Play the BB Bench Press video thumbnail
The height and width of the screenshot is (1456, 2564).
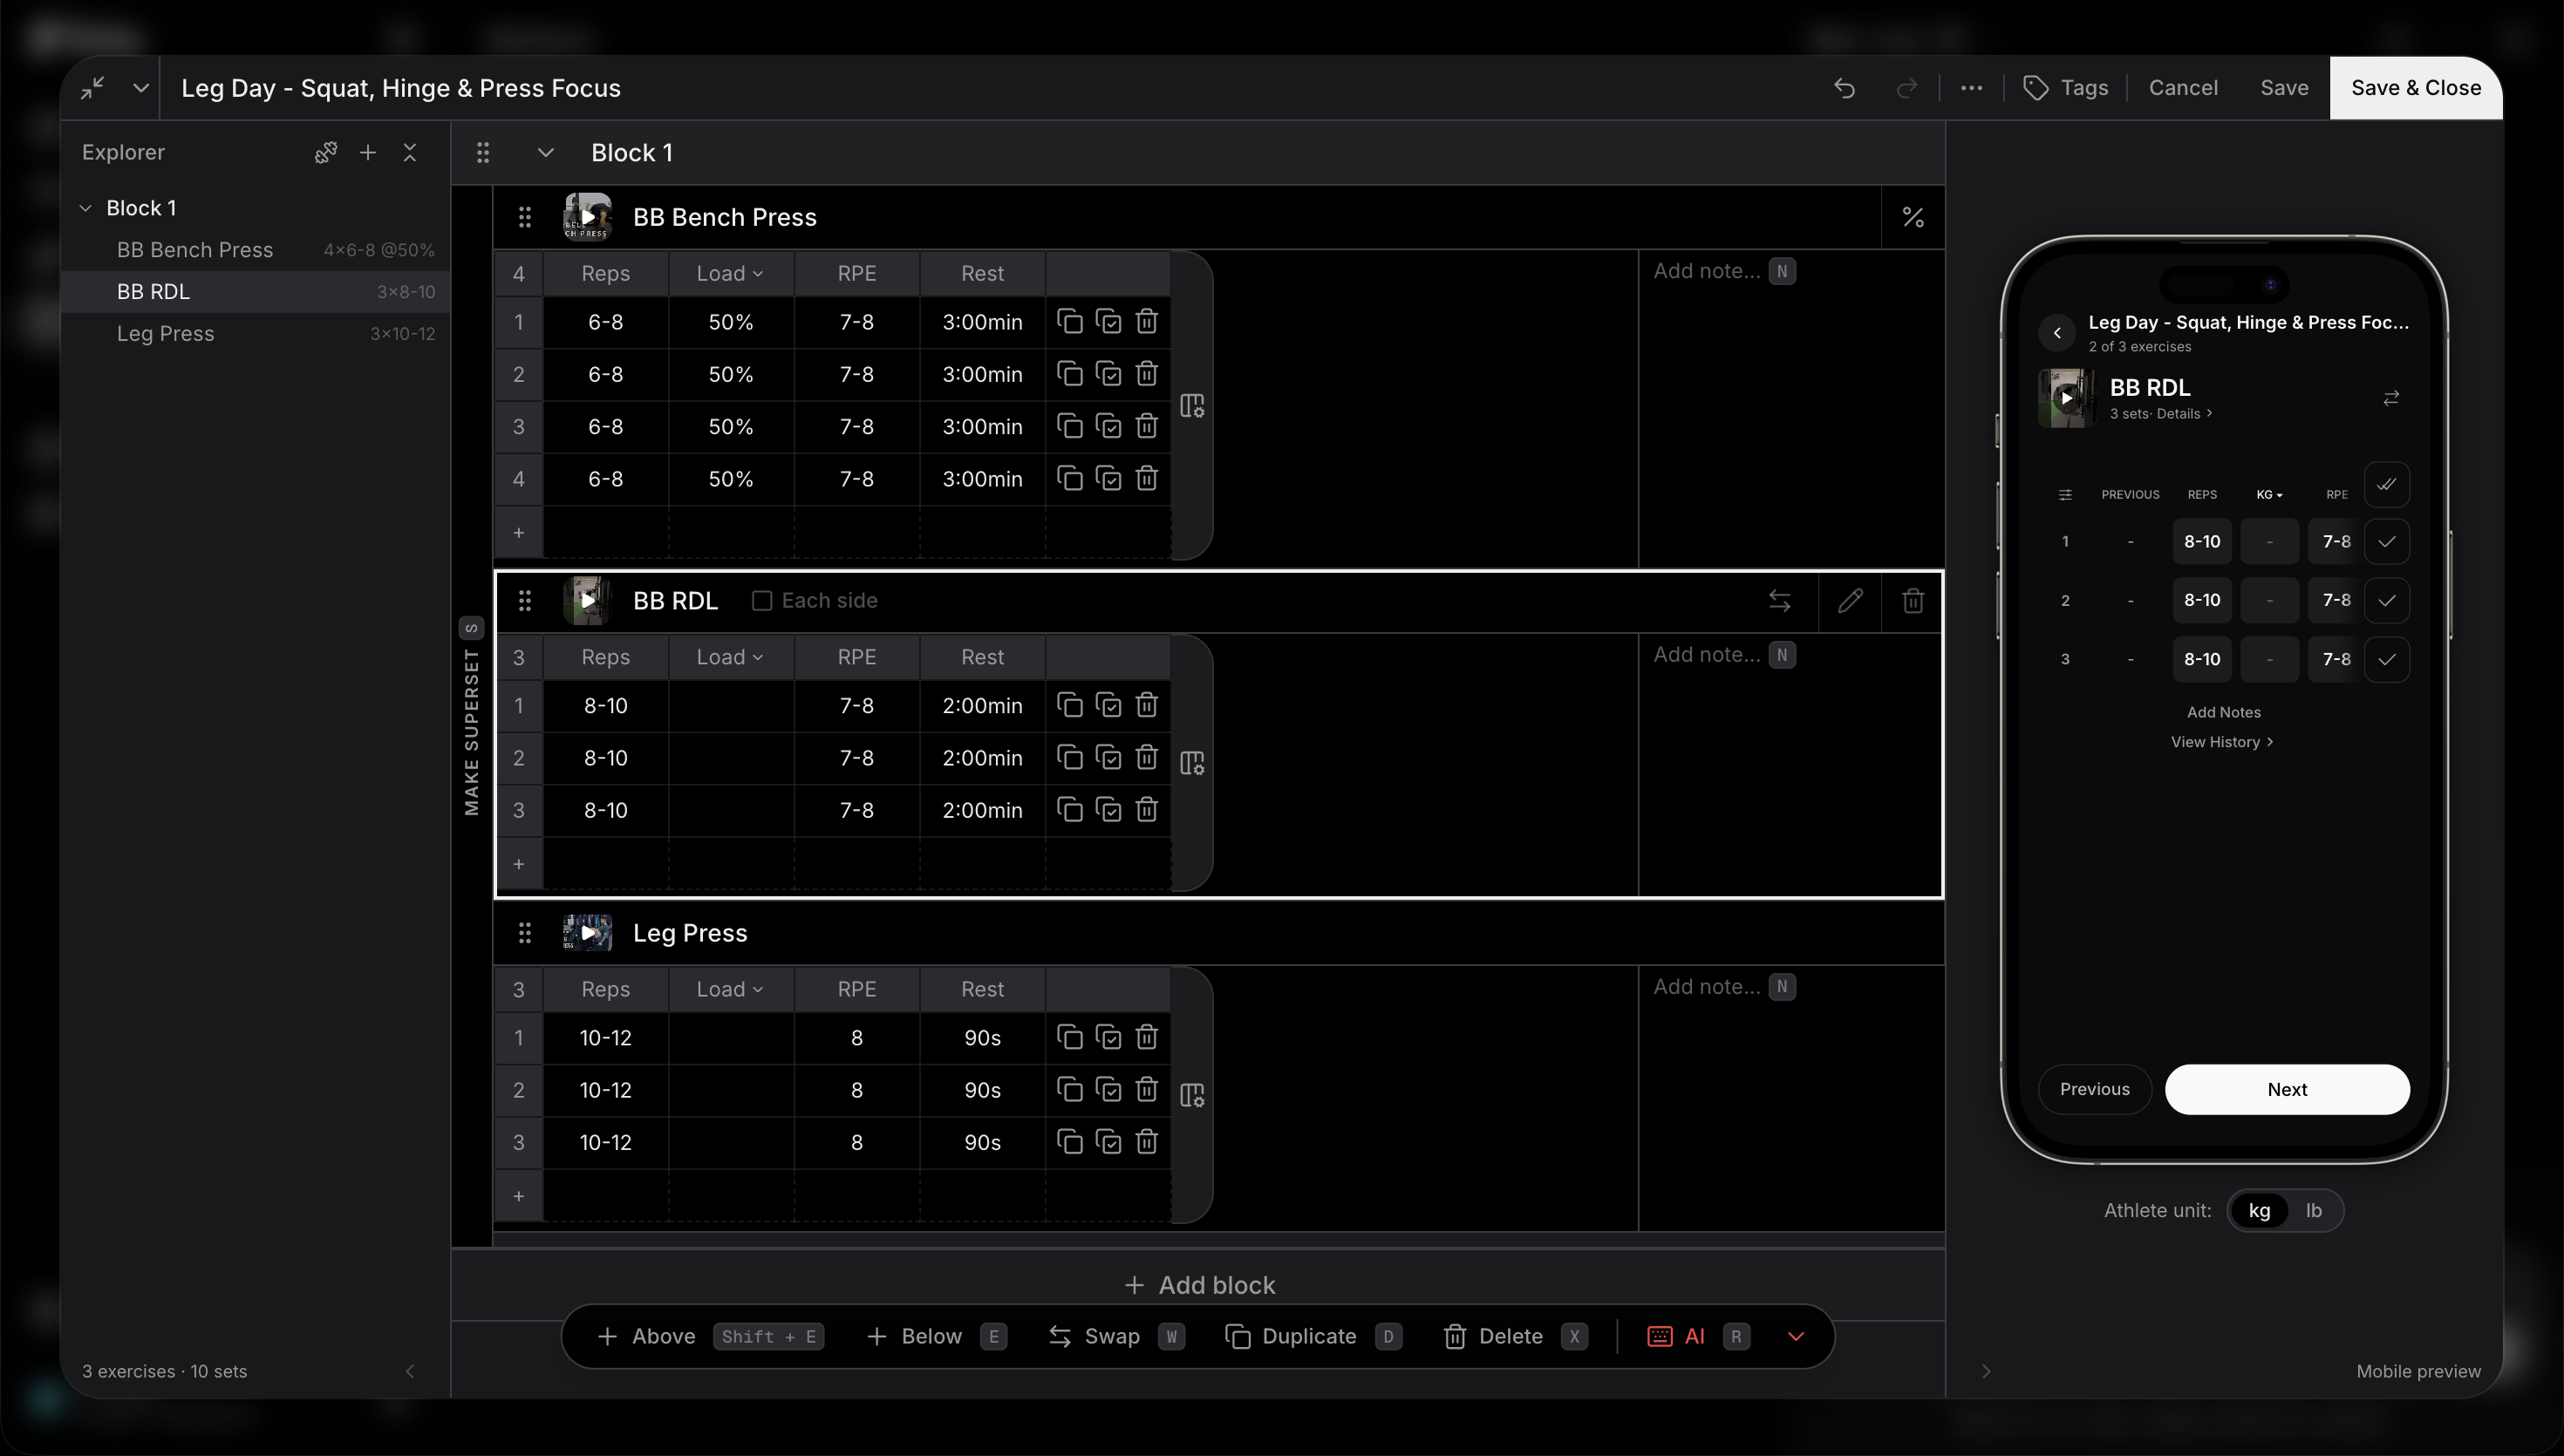click(x=588, y=217)
